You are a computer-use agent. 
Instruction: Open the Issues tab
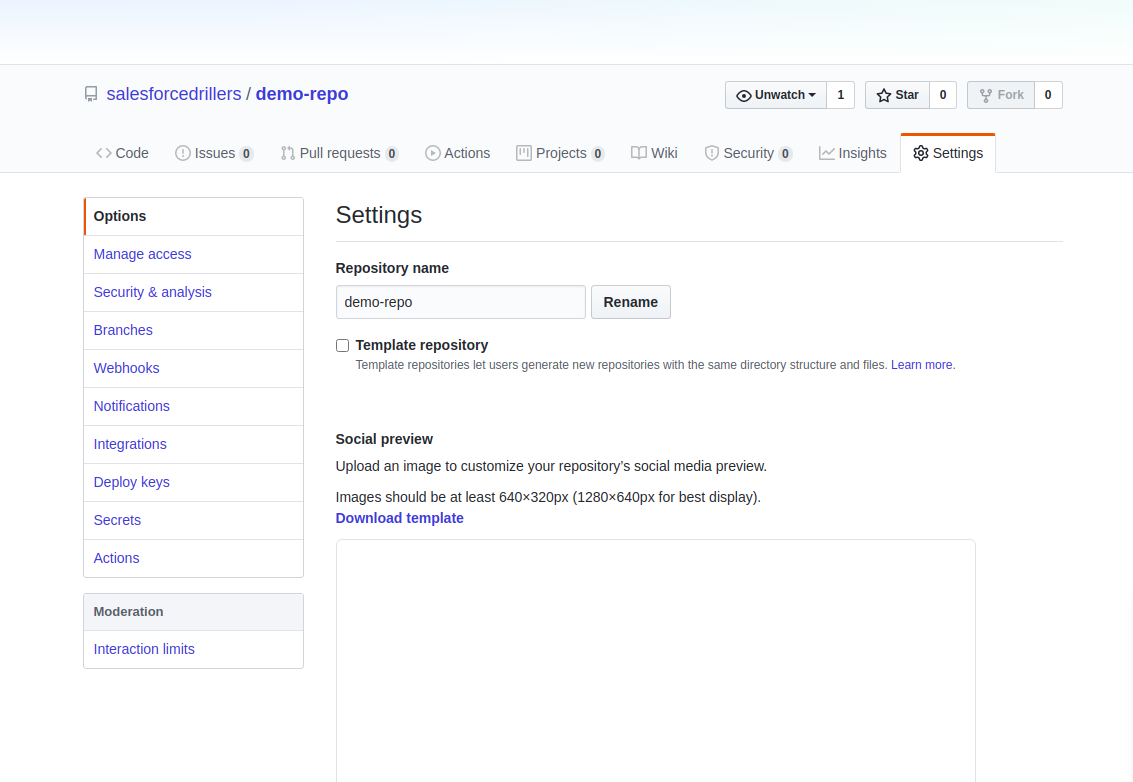[x=214, y=153]
